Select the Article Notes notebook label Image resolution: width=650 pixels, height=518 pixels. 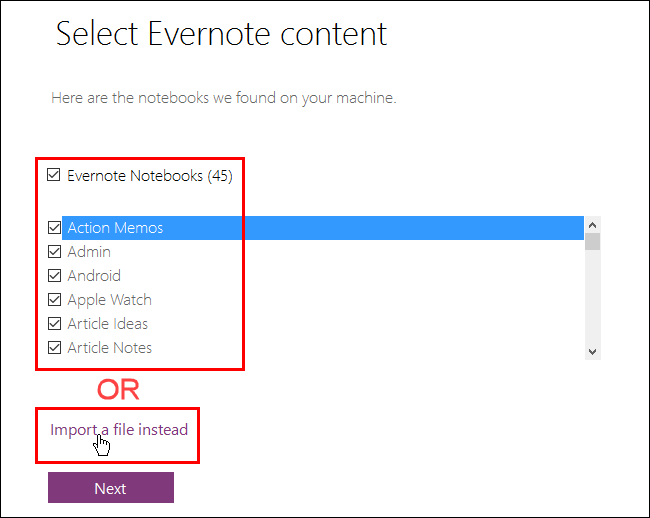[109, 348]
